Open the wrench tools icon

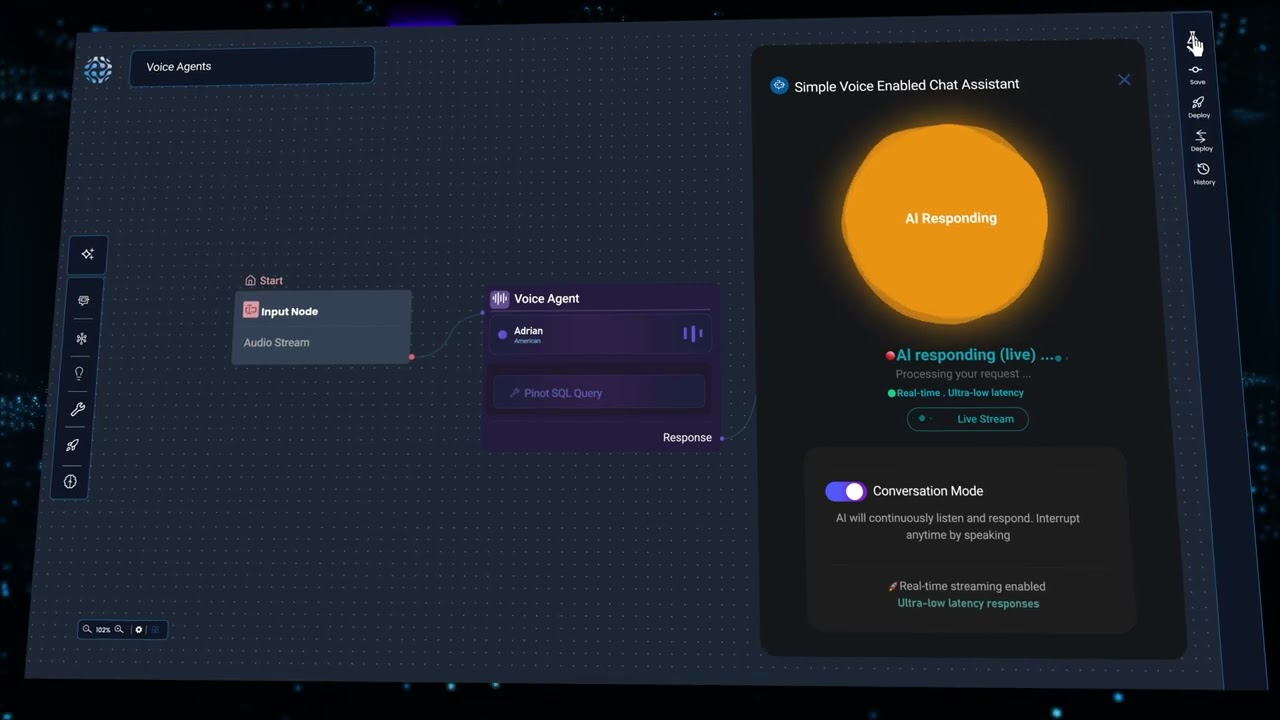[77, 409]
